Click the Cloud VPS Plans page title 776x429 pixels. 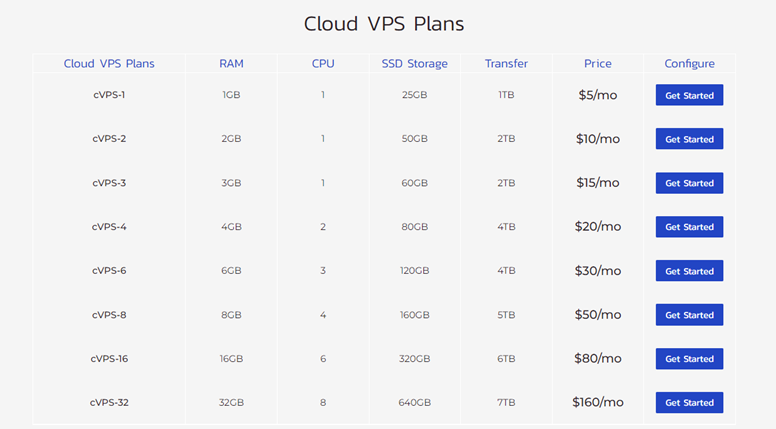pyautogui.click(x=384, y=23)
